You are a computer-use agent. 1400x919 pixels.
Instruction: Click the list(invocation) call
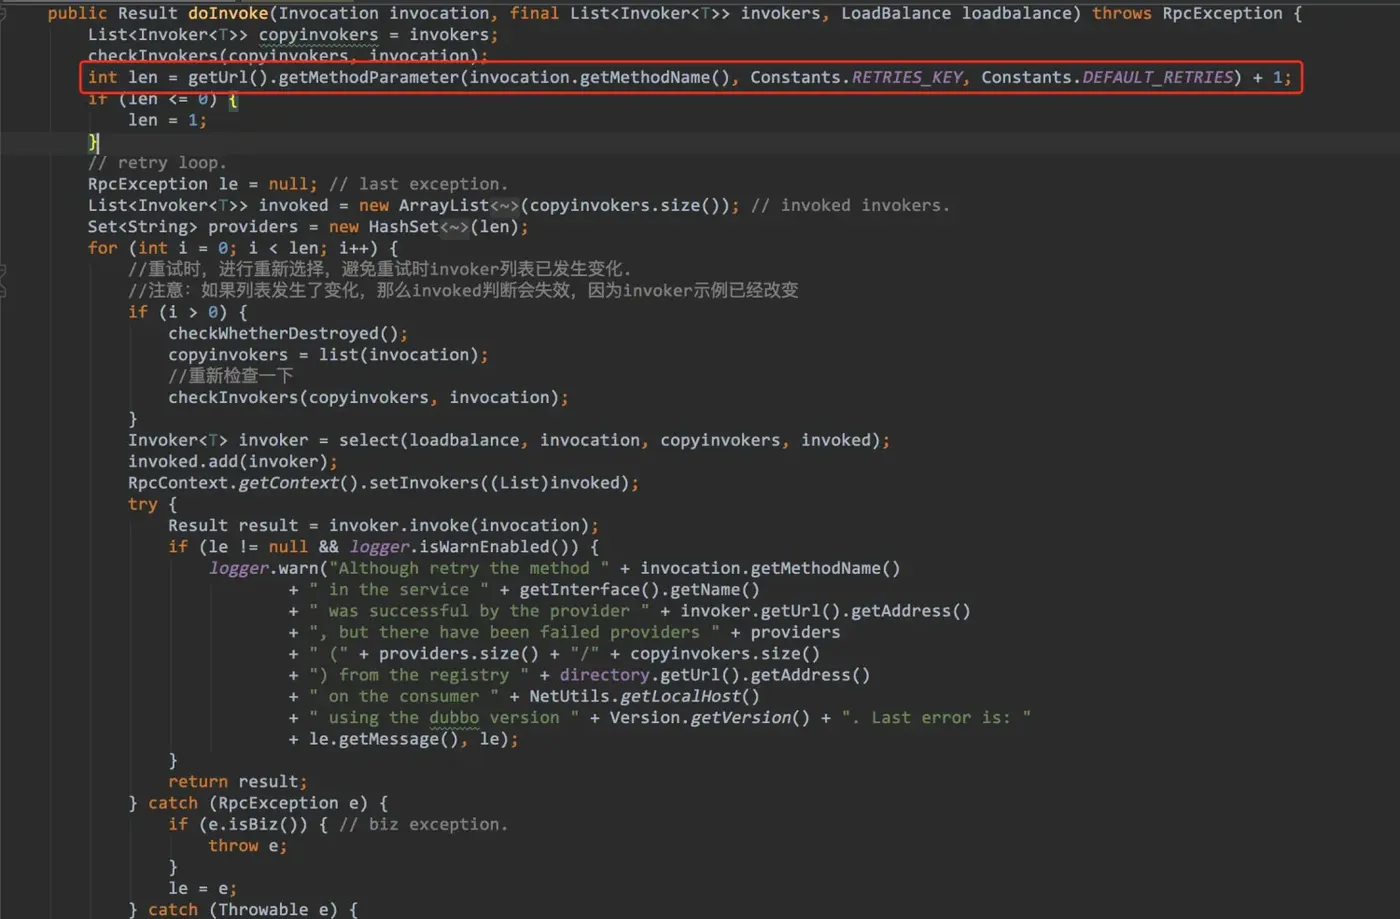tap(398, 355)
